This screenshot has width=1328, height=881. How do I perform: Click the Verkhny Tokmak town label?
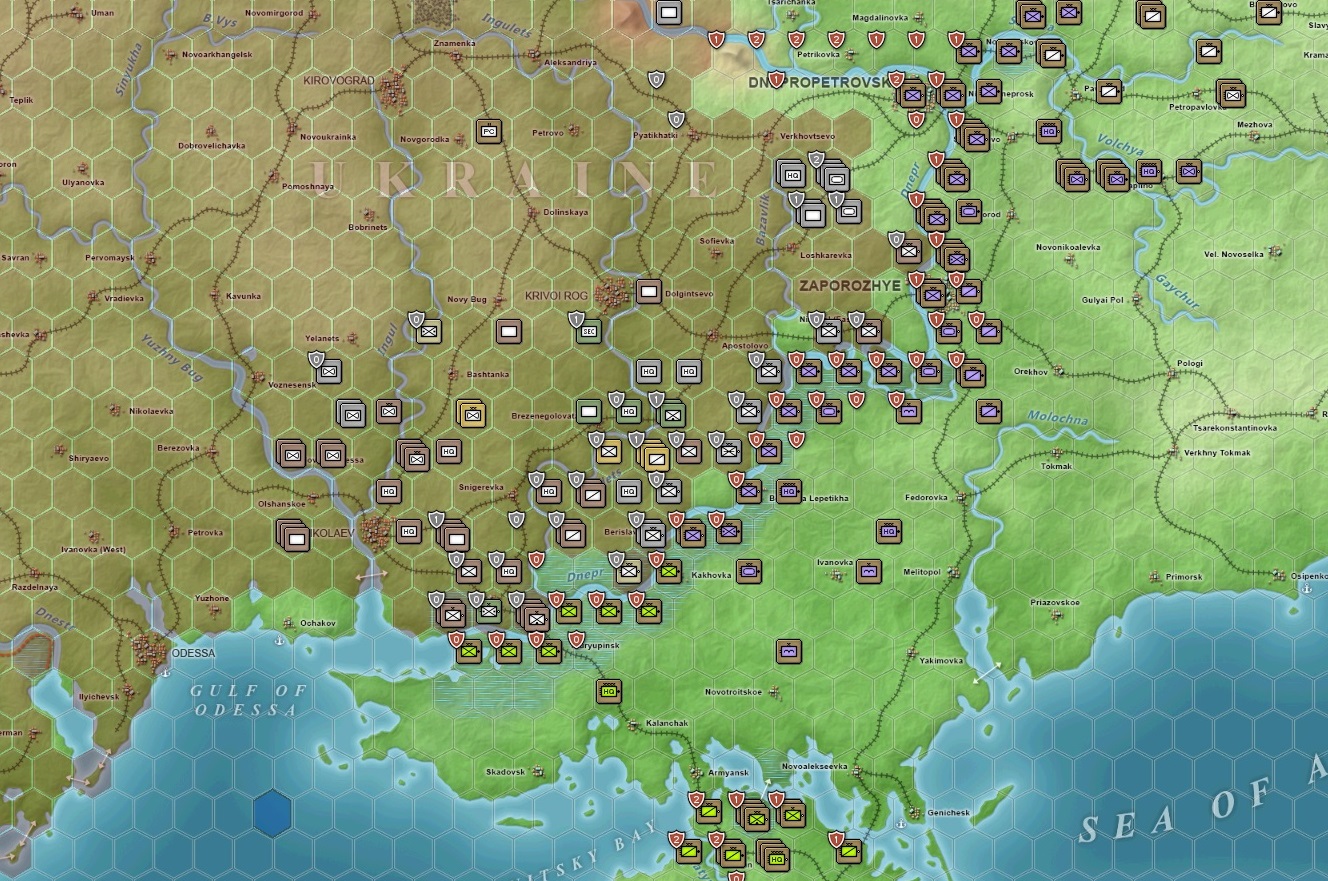[x=1217, y=453]
